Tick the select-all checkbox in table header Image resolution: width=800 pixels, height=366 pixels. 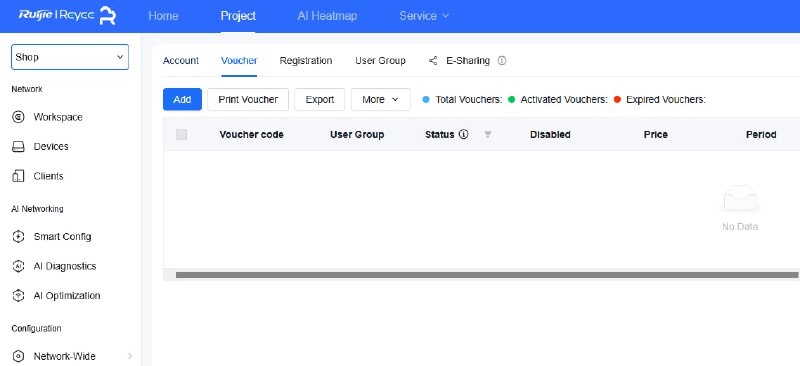pos(181,135)
